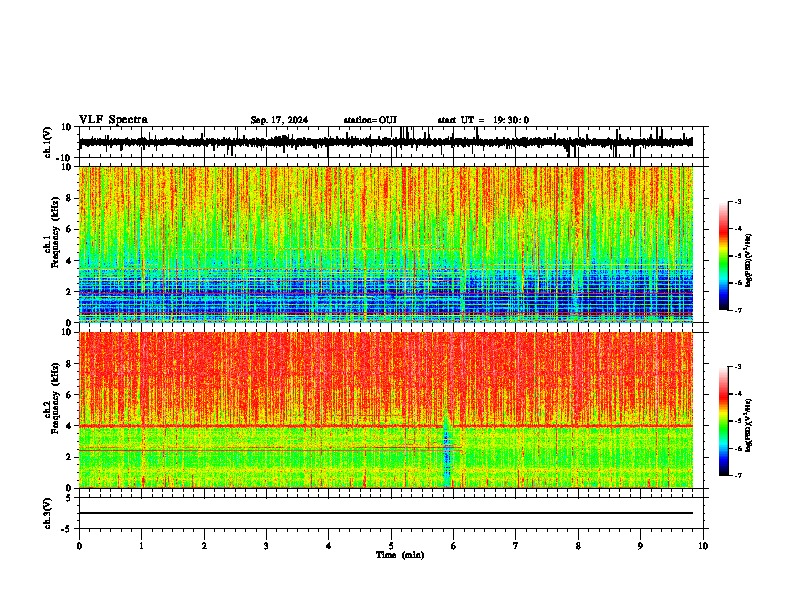Click the "10" label on the time axis

pos(703,546)
